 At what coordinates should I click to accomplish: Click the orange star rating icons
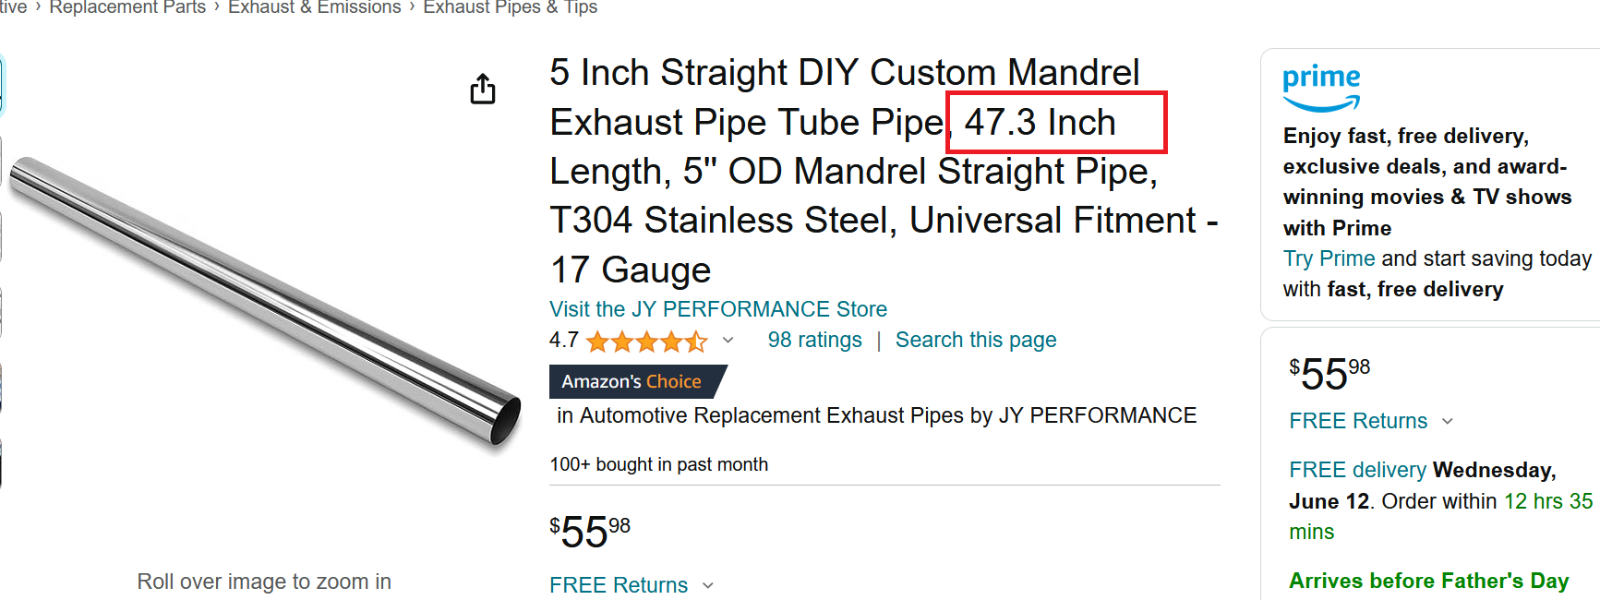click(x=646, y=342)
